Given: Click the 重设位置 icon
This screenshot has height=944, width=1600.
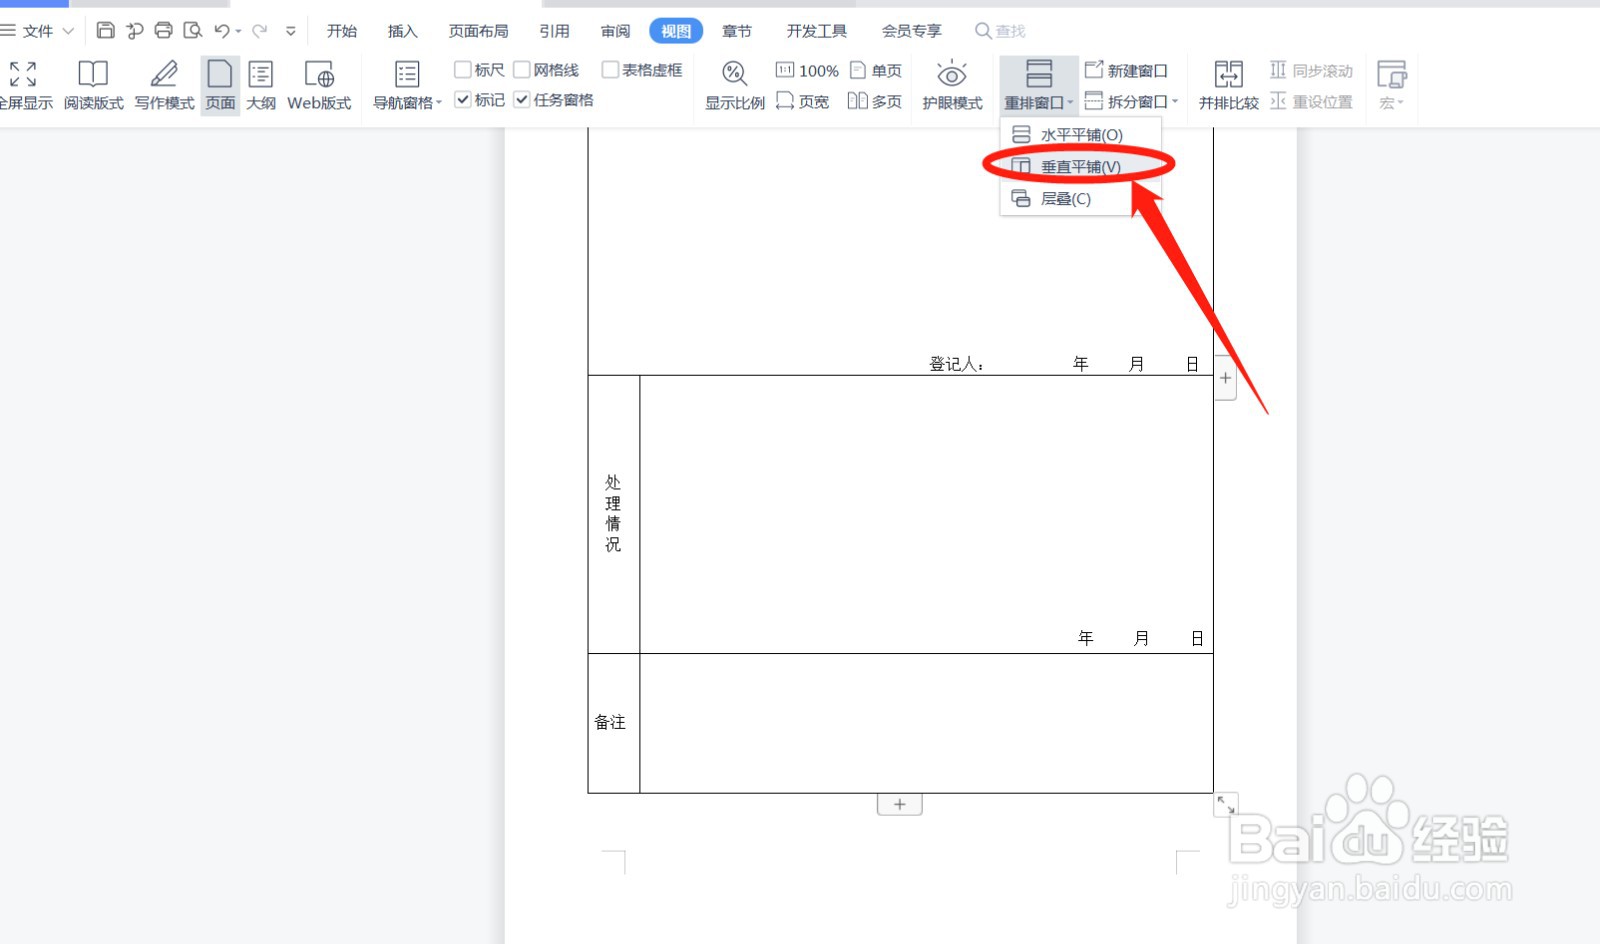Looking at the screenshot, I should point(1278,101).
